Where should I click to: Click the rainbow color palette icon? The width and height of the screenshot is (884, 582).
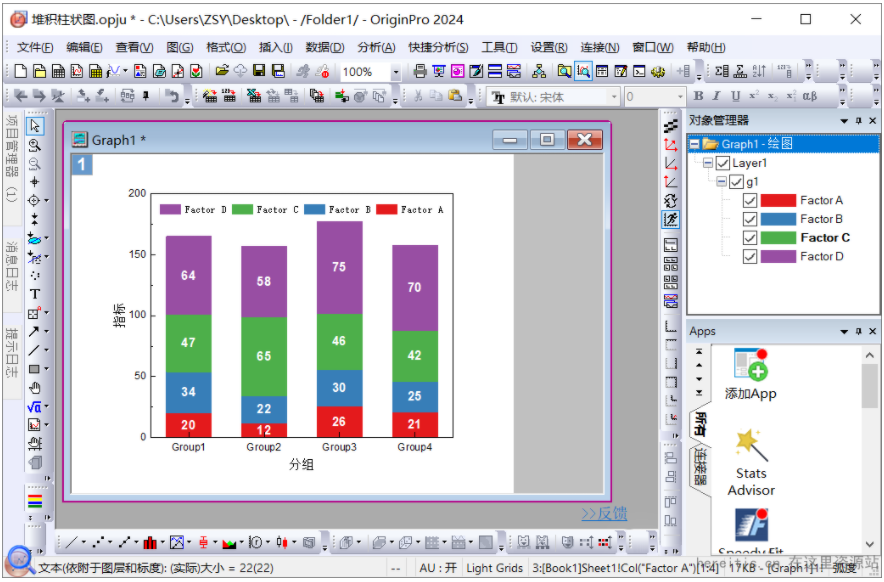(35, 501)
